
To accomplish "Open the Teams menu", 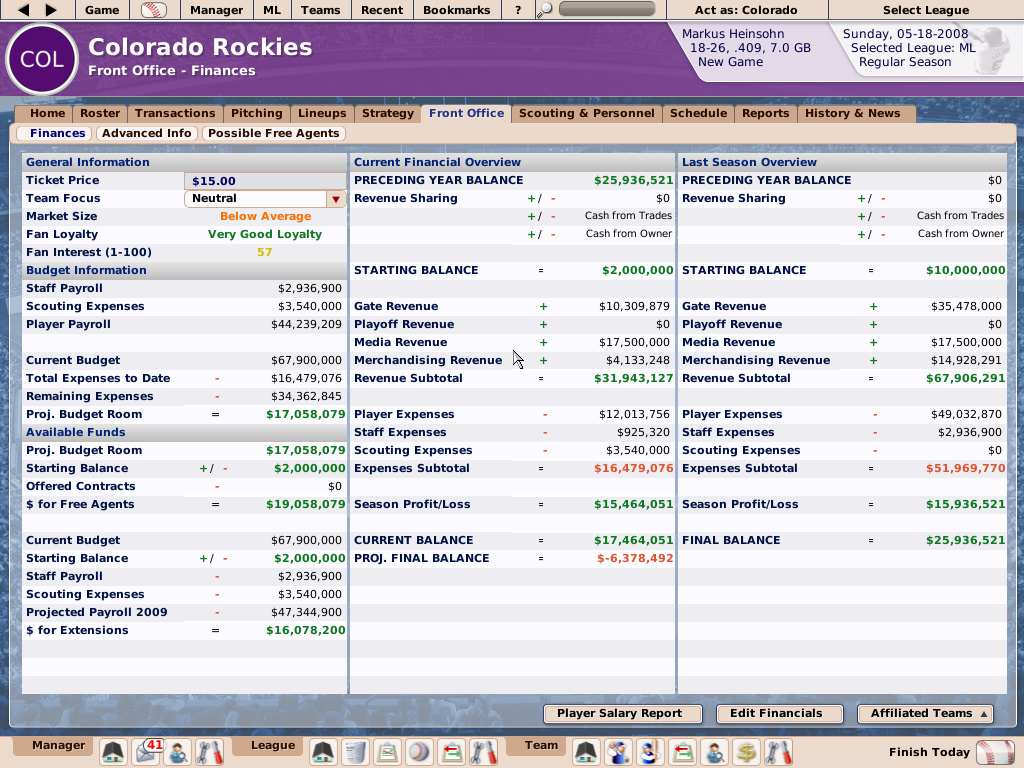I will pos(320,10).
